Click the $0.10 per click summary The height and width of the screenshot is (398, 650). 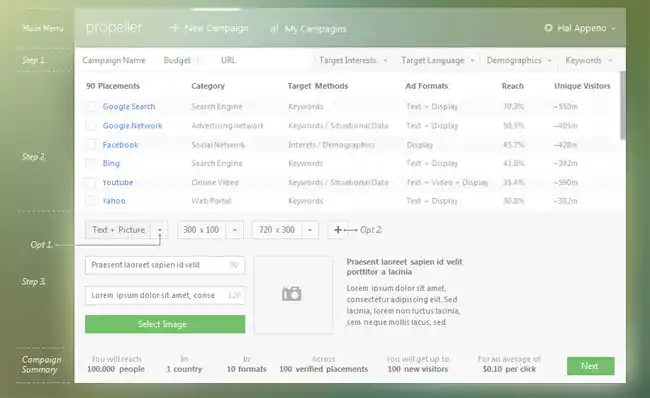pyautogui.click(x=509, y=369)
